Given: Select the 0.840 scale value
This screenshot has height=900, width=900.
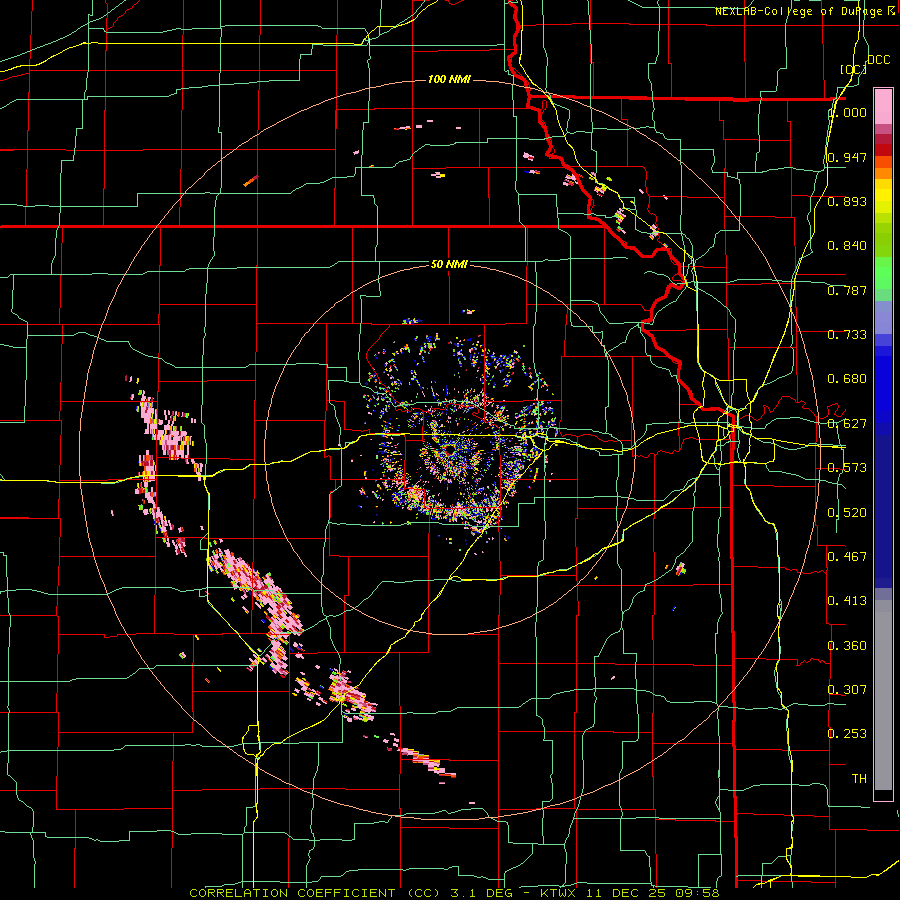Looking at the screenshot, I should [x=847, y=246].
